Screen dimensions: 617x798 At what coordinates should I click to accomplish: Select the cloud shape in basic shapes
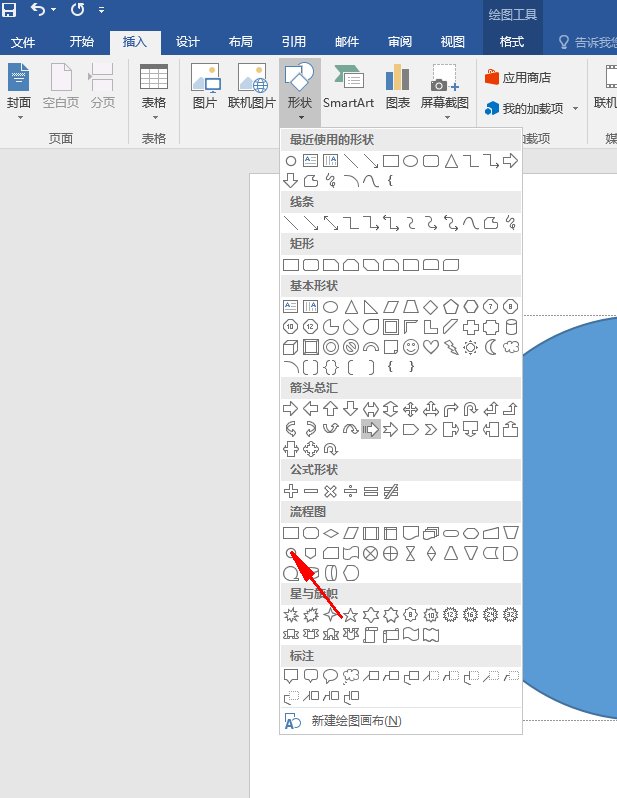(x=511, y=347)
